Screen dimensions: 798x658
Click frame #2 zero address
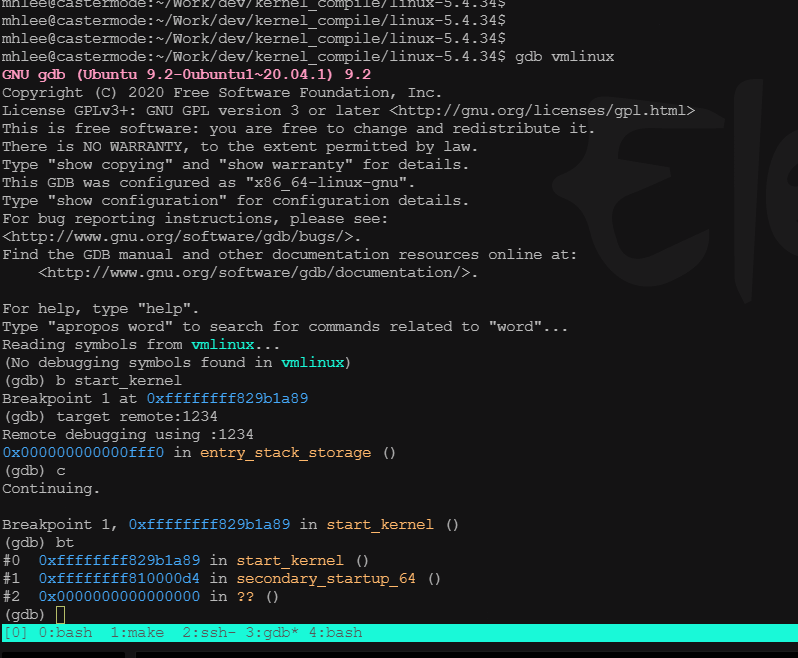(x=119, y=596)
